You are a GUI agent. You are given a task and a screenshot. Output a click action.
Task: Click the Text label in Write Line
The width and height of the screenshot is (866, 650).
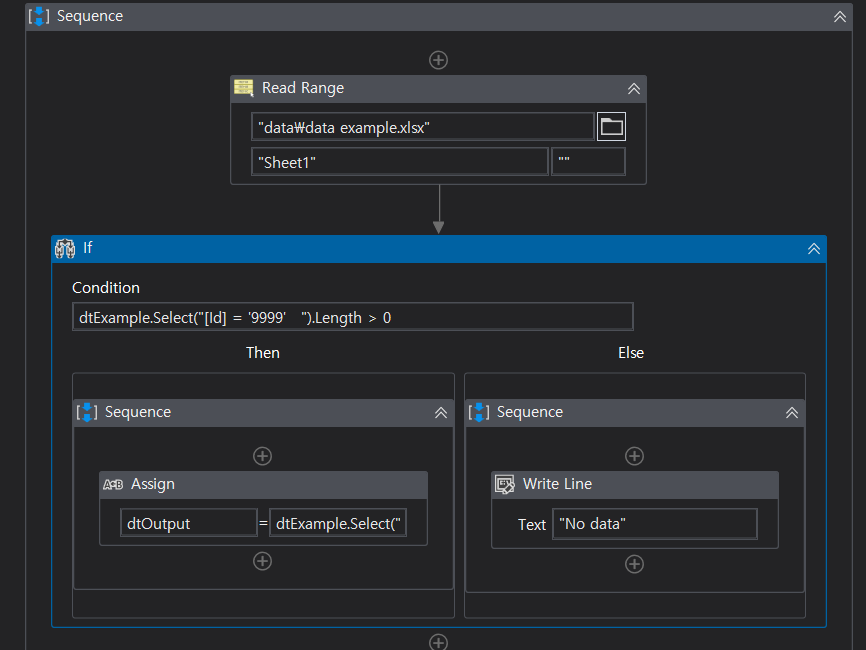(532, 525)
